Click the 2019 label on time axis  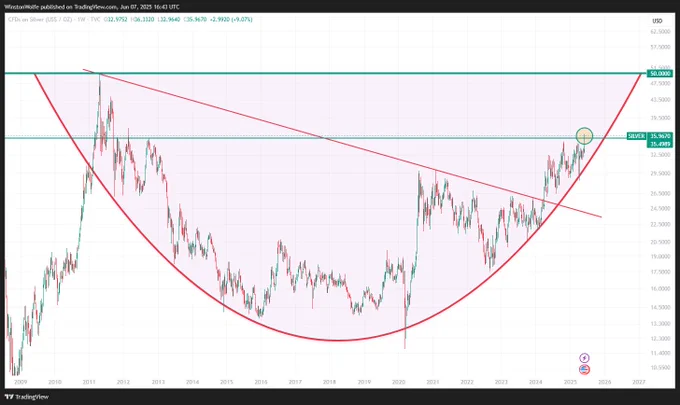tap(364, 382)
